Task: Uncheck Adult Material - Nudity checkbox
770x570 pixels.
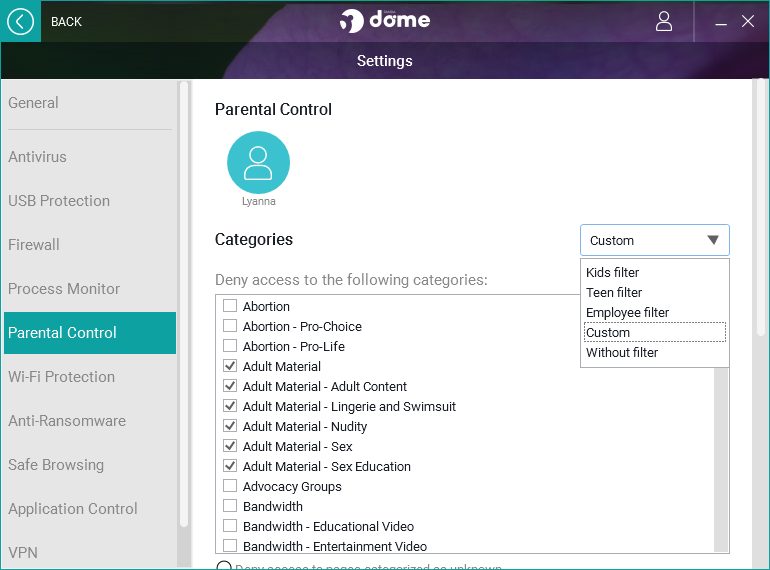Action: [230, 427]
